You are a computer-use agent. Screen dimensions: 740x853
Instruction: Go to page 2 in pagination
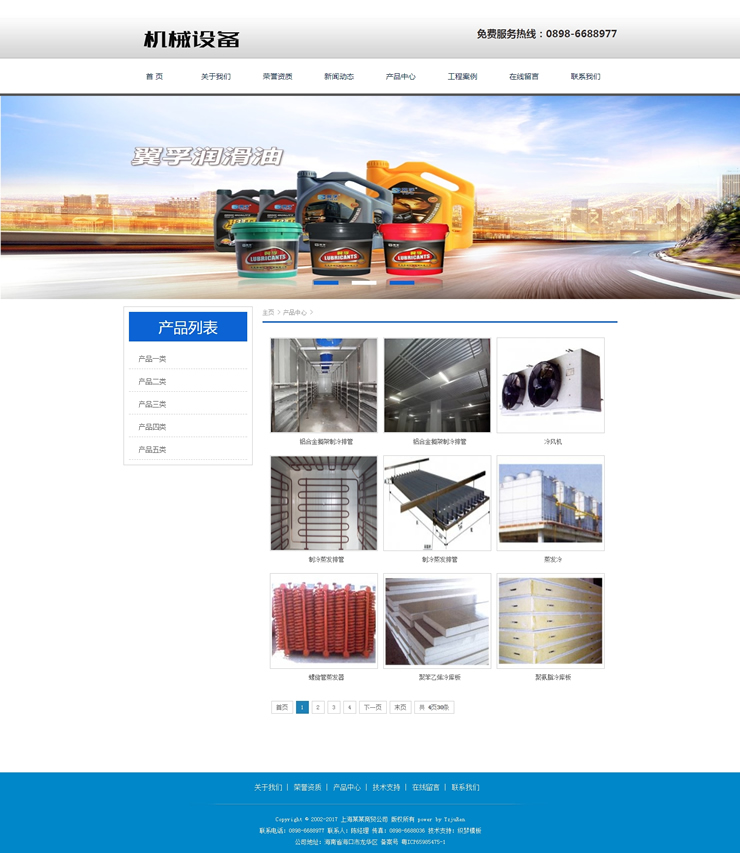pos(318,707)
